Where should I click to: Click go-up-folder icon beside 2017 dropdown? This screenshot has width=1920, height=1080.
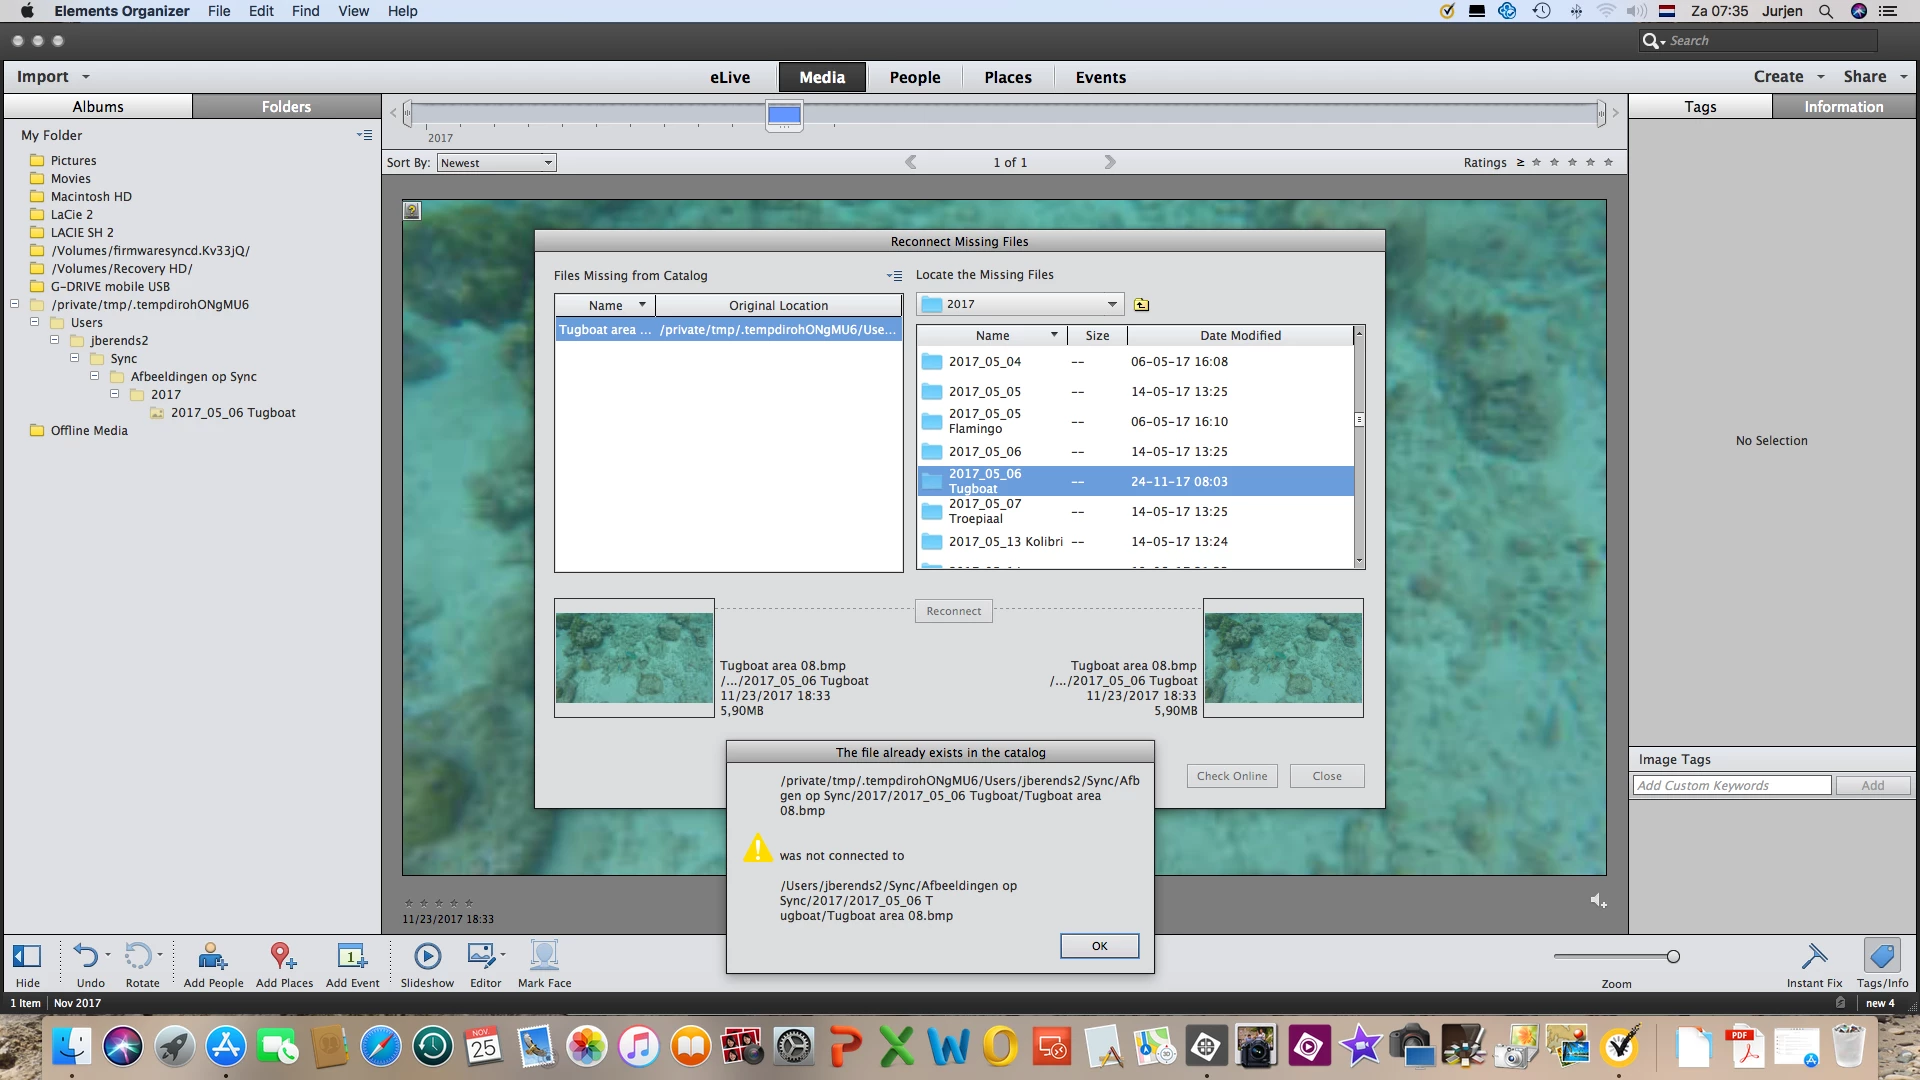coord(1141,305)
